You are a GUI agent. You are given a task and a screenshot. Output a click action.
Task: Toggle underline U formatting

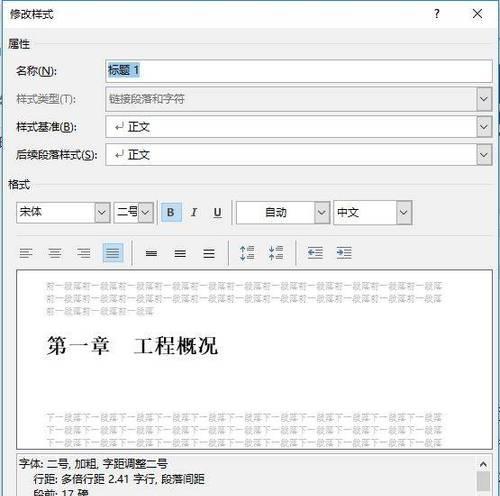point(217,212)
